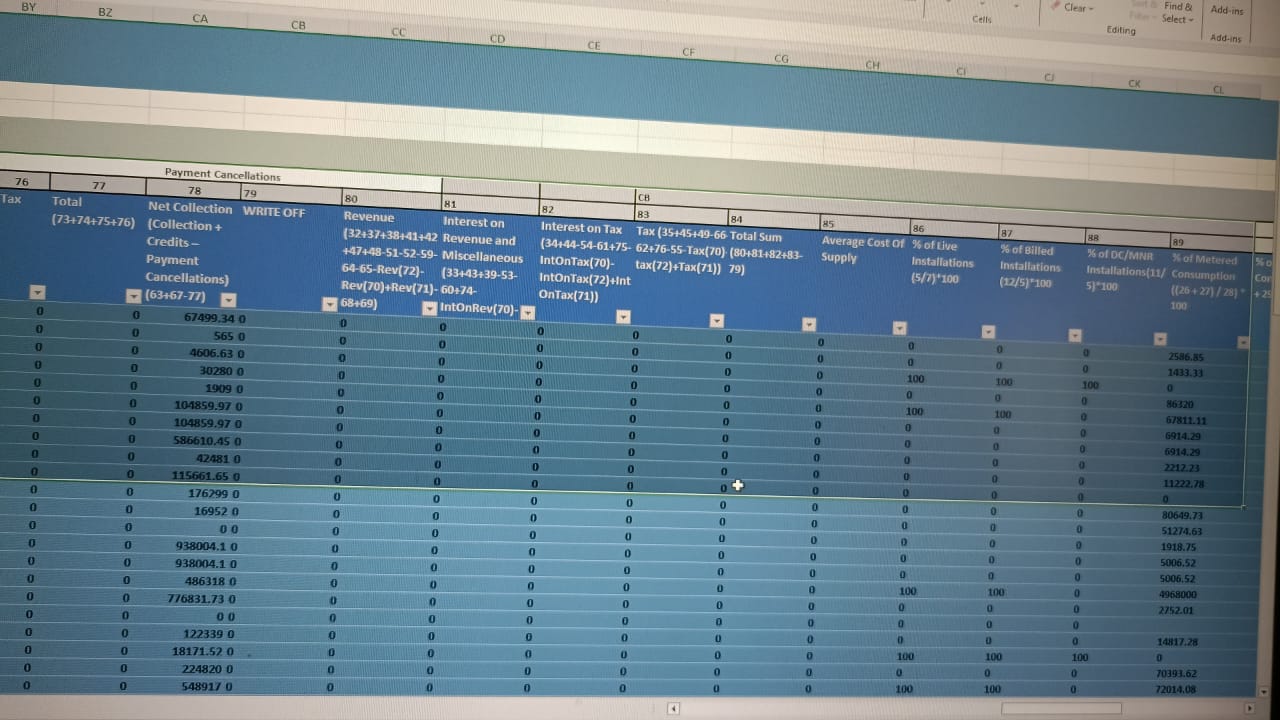Viewport: 1280px width, 720px height.
Task: Open filter dropdown for % of DC/MNR Installations
Action: [x=1160, y=339]
